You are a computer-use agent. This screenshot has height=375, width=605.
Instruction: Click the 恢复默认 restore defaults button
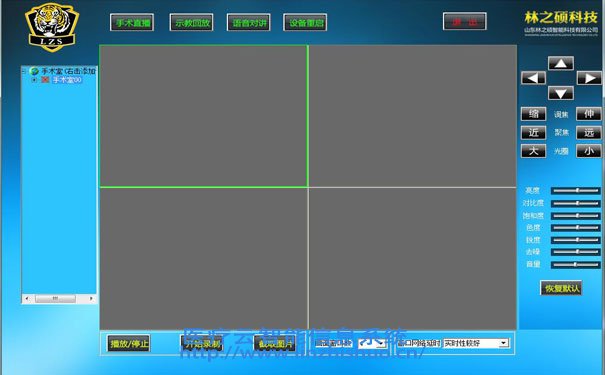561,288
